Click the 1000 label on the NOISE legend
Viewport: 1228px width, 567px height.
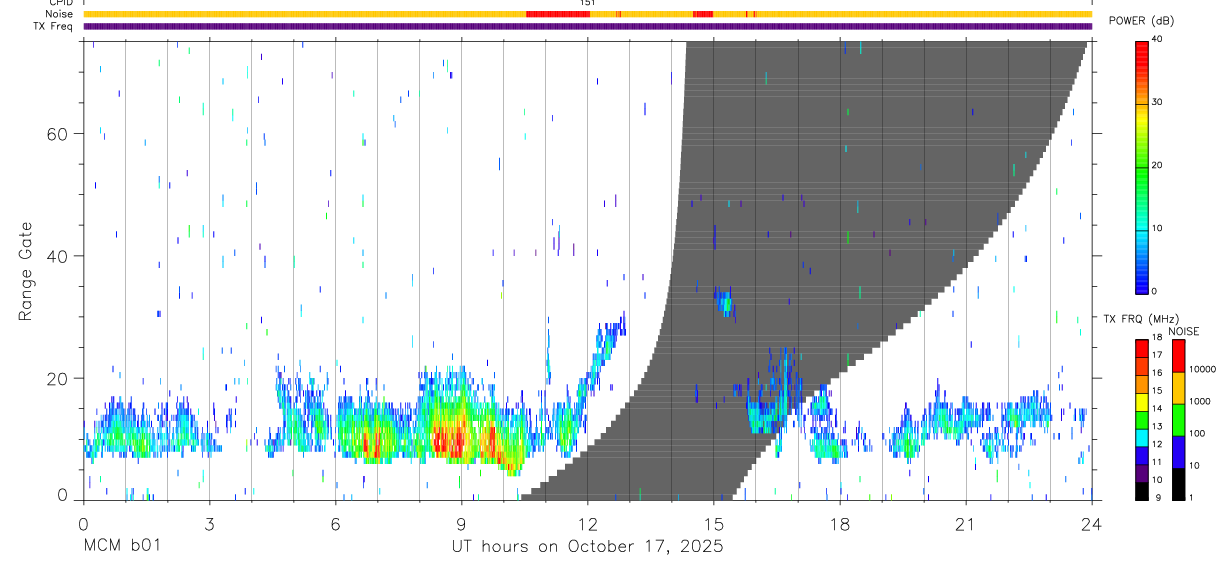(x=1200, y=402)
